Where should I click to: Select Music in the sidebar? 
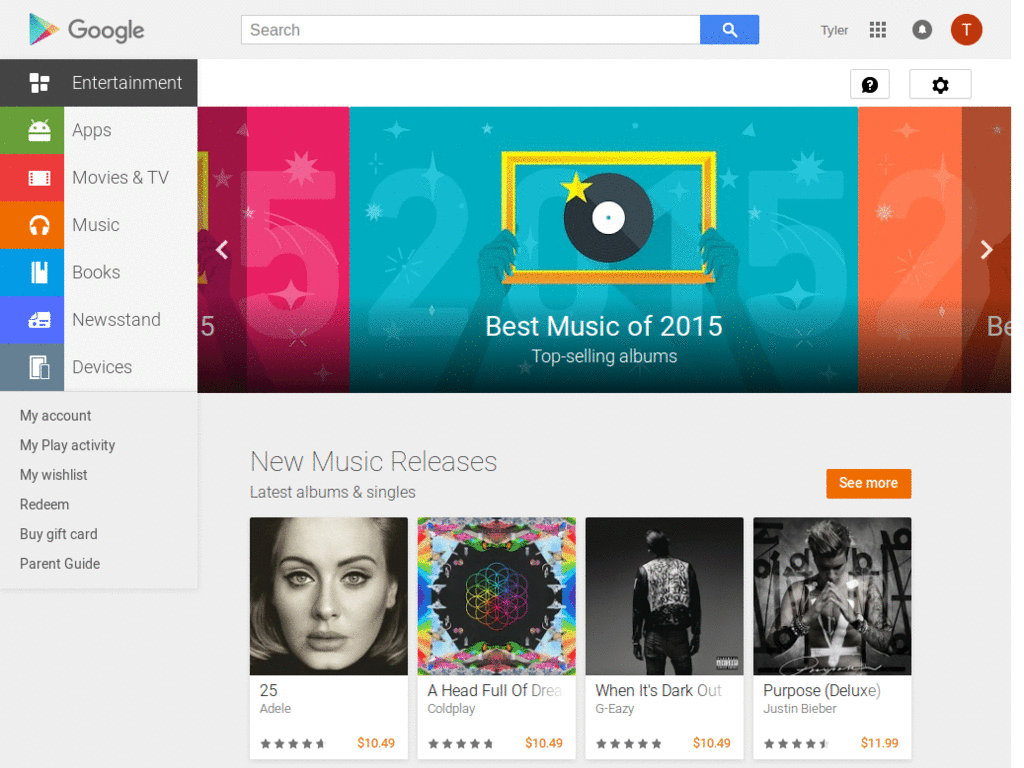click(95, 225)
